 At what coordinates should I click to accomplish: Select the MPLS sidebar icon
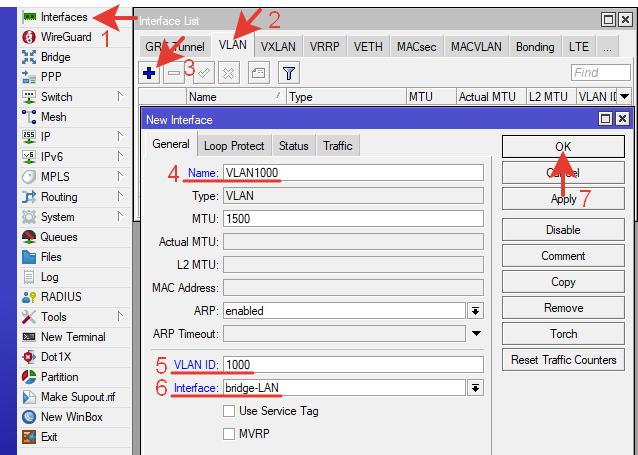coord(29,177)
